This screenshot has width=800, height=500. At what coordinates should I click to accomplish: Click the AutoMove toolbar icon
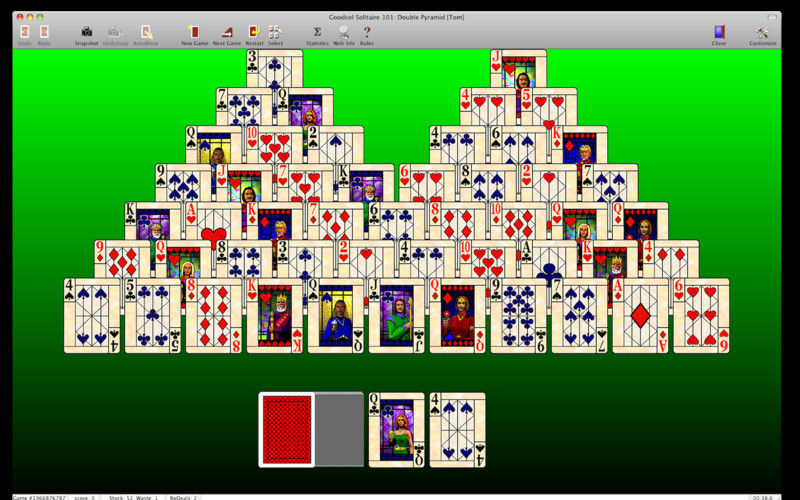(x=146, y=32)
